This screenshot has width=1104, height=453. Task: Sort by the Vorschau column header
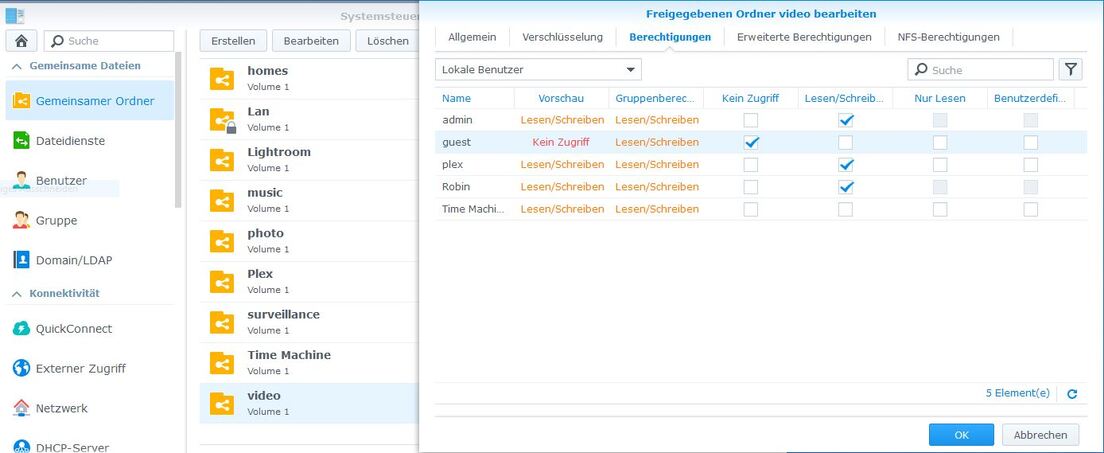click(561, 98)
